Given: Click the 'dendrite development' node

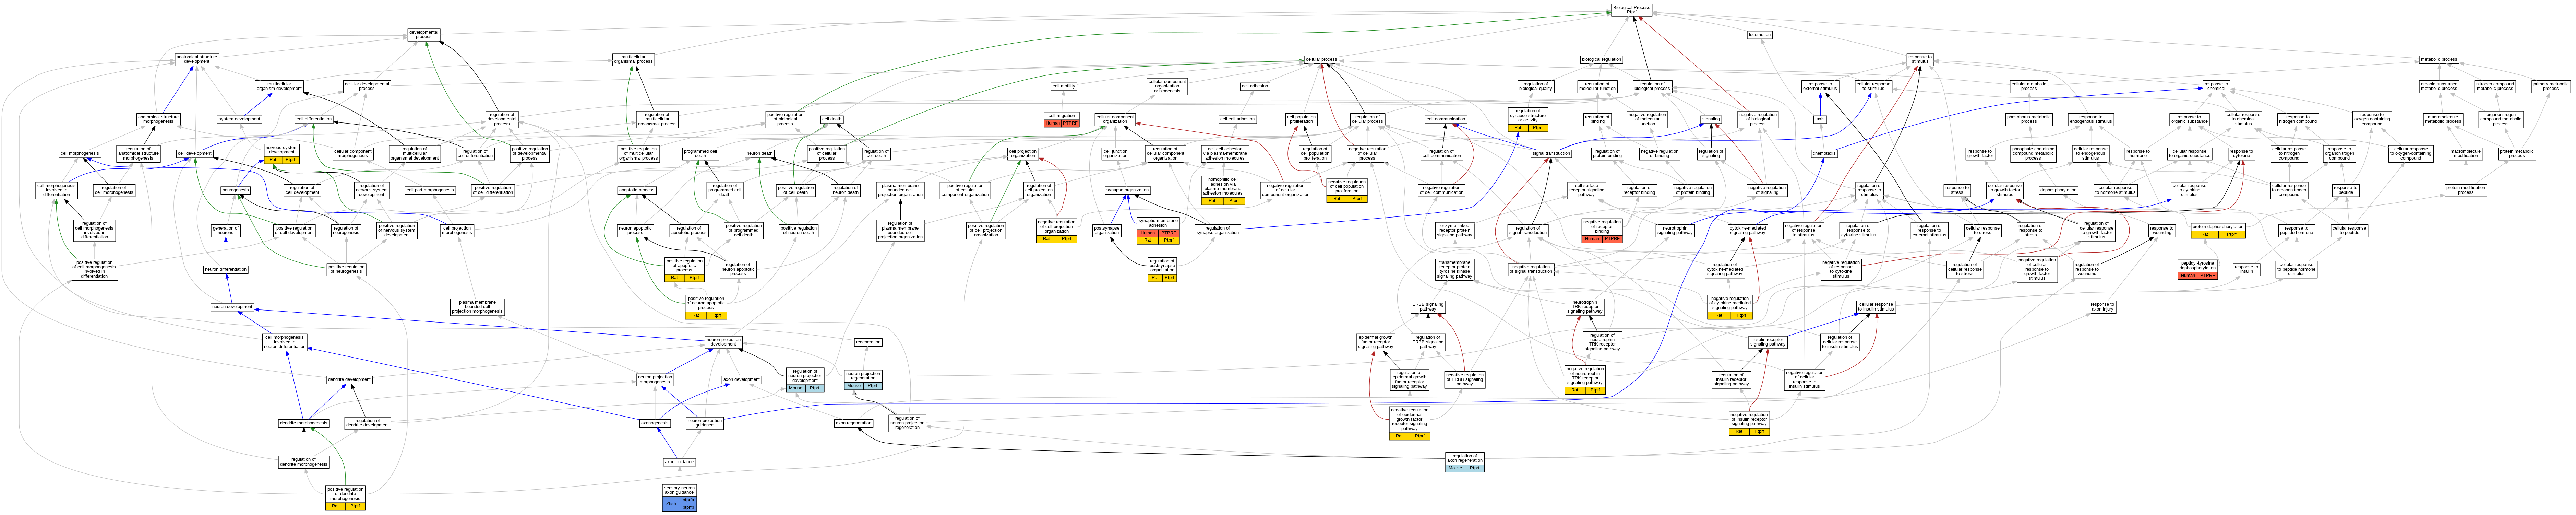Looking at the screenshot, I should click(349, 380).
